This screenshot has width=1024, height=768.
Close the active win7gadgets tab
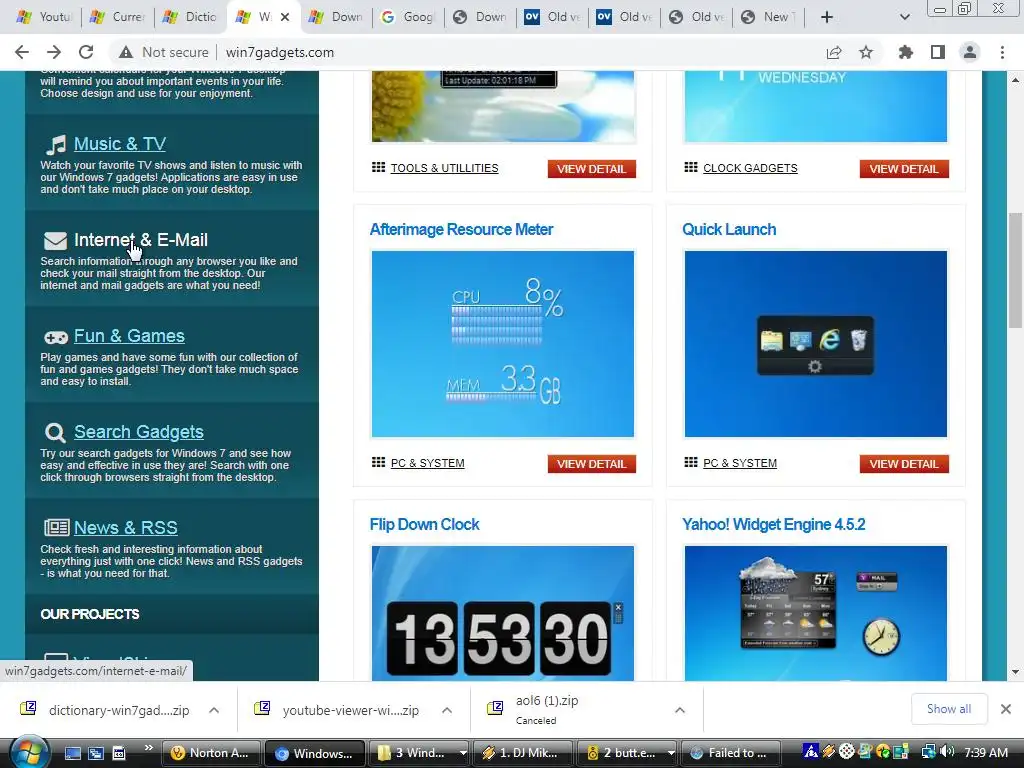tap(285, 18)
